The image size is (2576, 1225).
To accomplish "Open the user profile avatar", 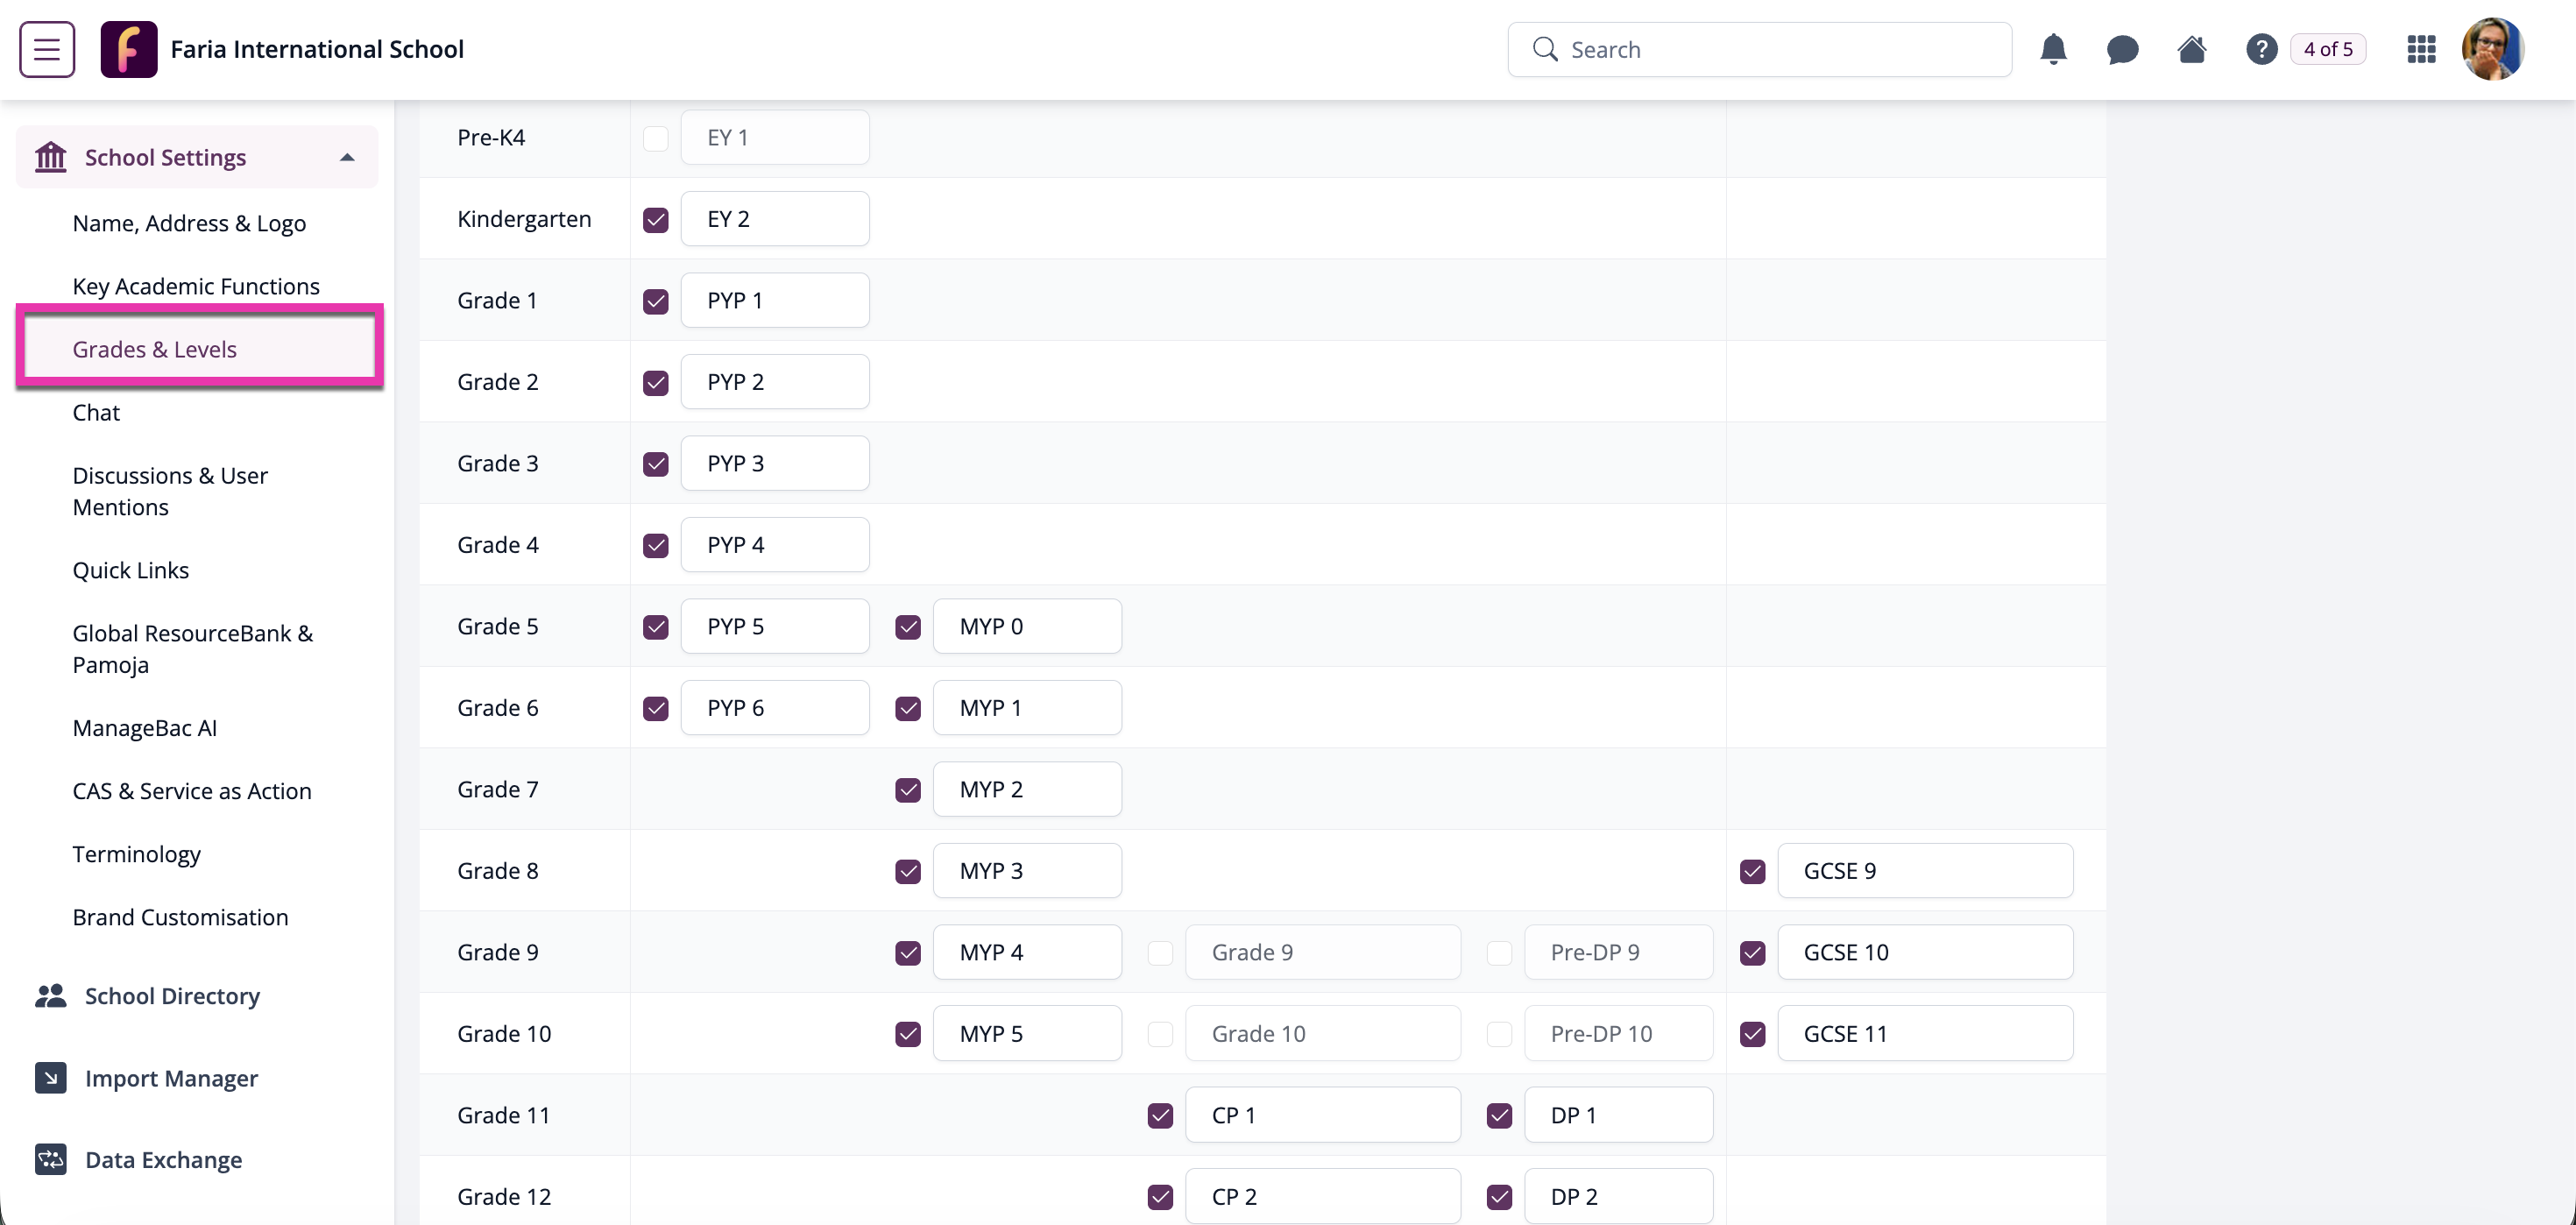I will click(x=2492, y=49).
